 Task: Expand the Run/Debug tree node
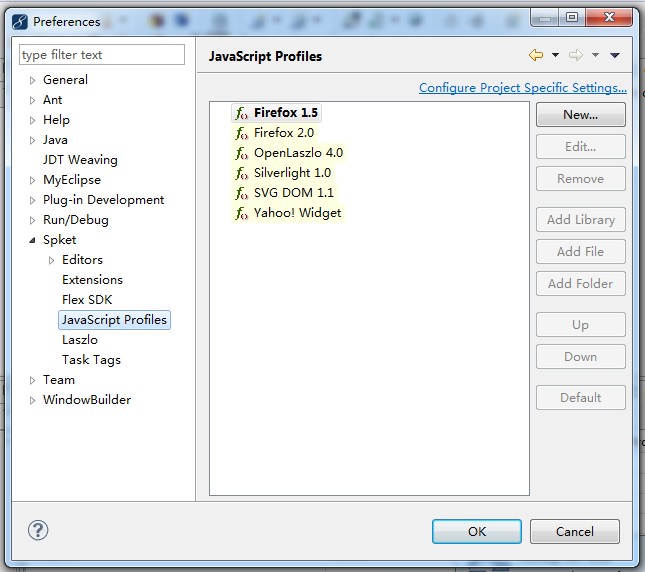point(32,220)
